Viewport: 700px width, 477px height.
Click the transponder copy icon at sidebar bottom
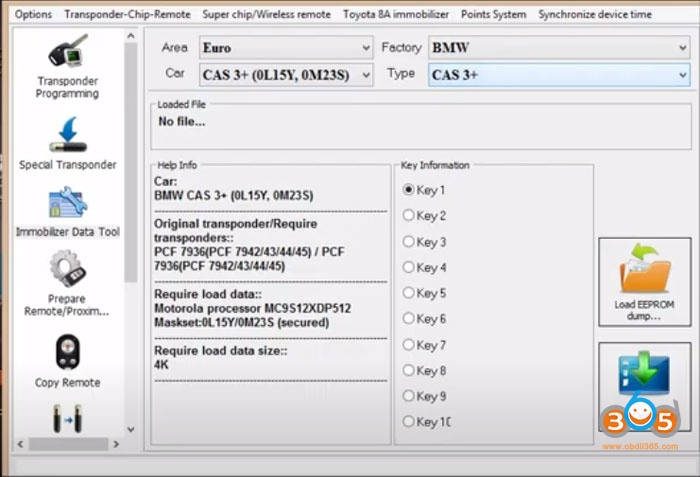pyautogui.click(x=67, y=416)
